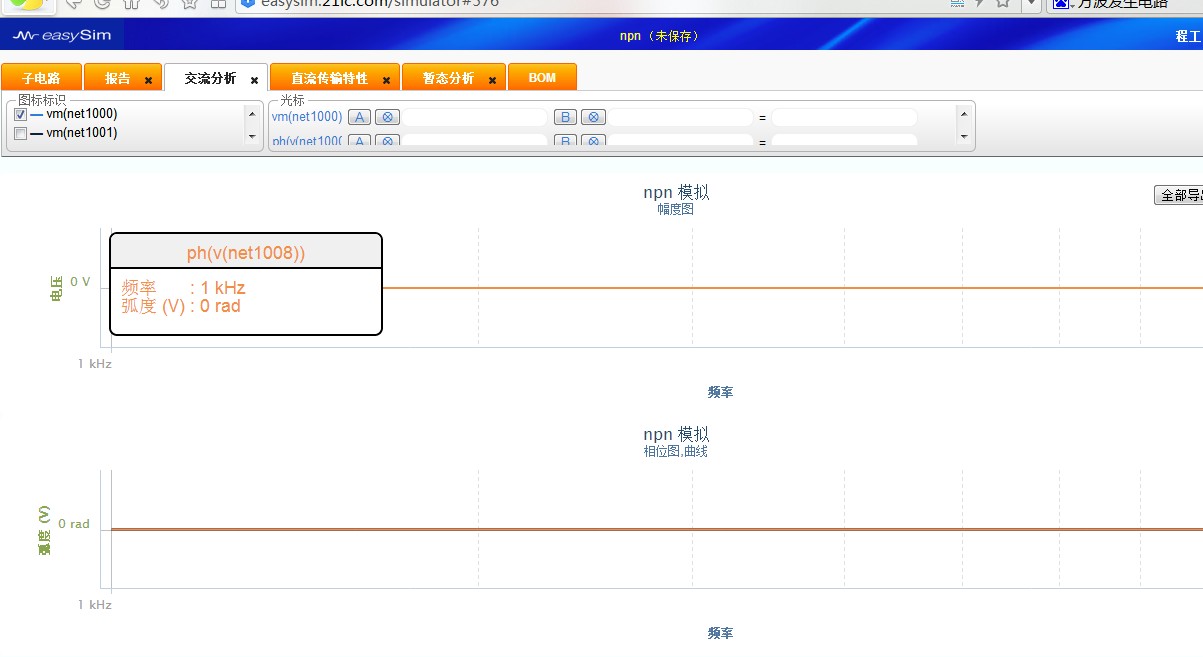Viewport: 1203px width, 657px height.
Task: Click the vm(net1000) label in 光标 panel
Action: pyautogui.click(x=307, y=117)
